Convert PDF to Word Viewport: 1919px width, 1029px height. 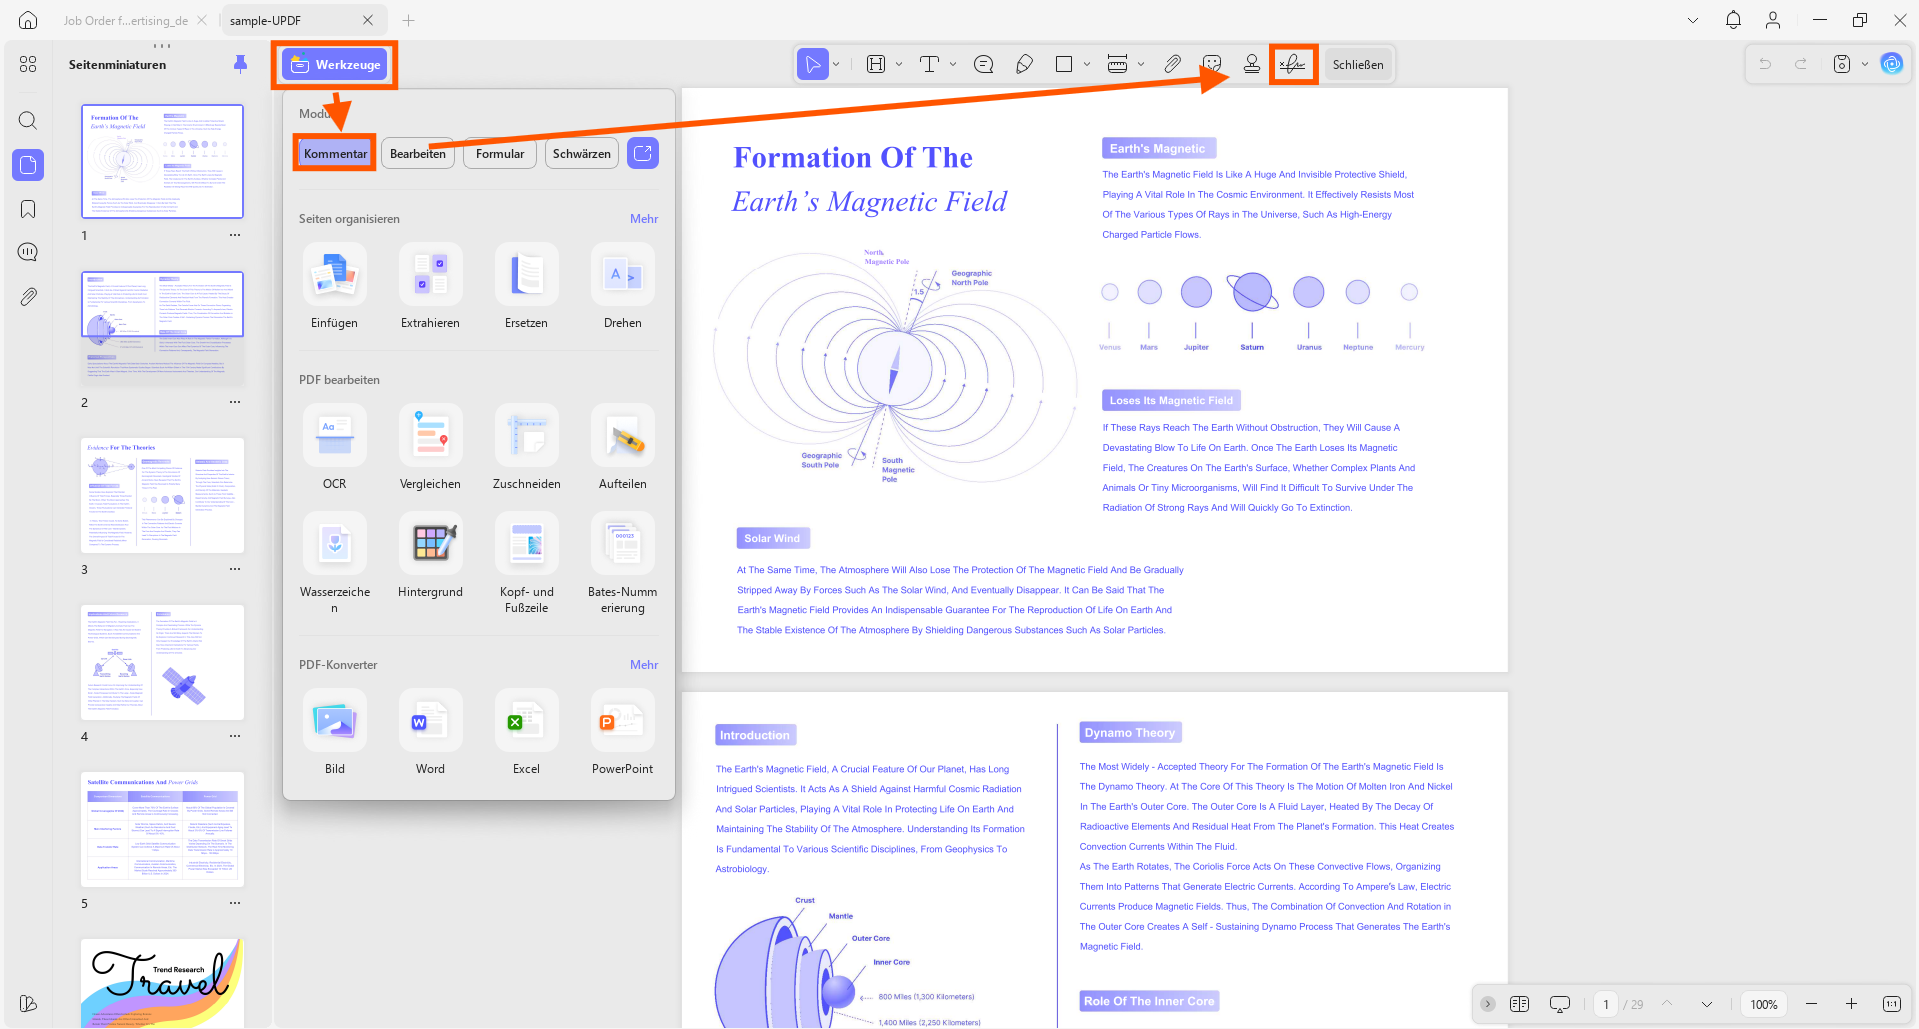pos(430,732)
